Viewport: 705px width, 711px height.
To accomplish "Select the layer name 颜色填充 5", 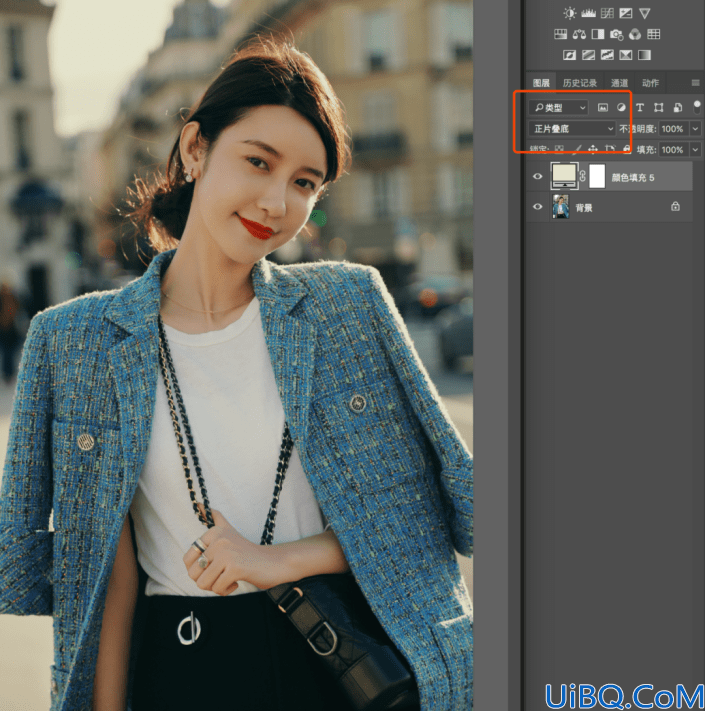I will pos(633,177).
